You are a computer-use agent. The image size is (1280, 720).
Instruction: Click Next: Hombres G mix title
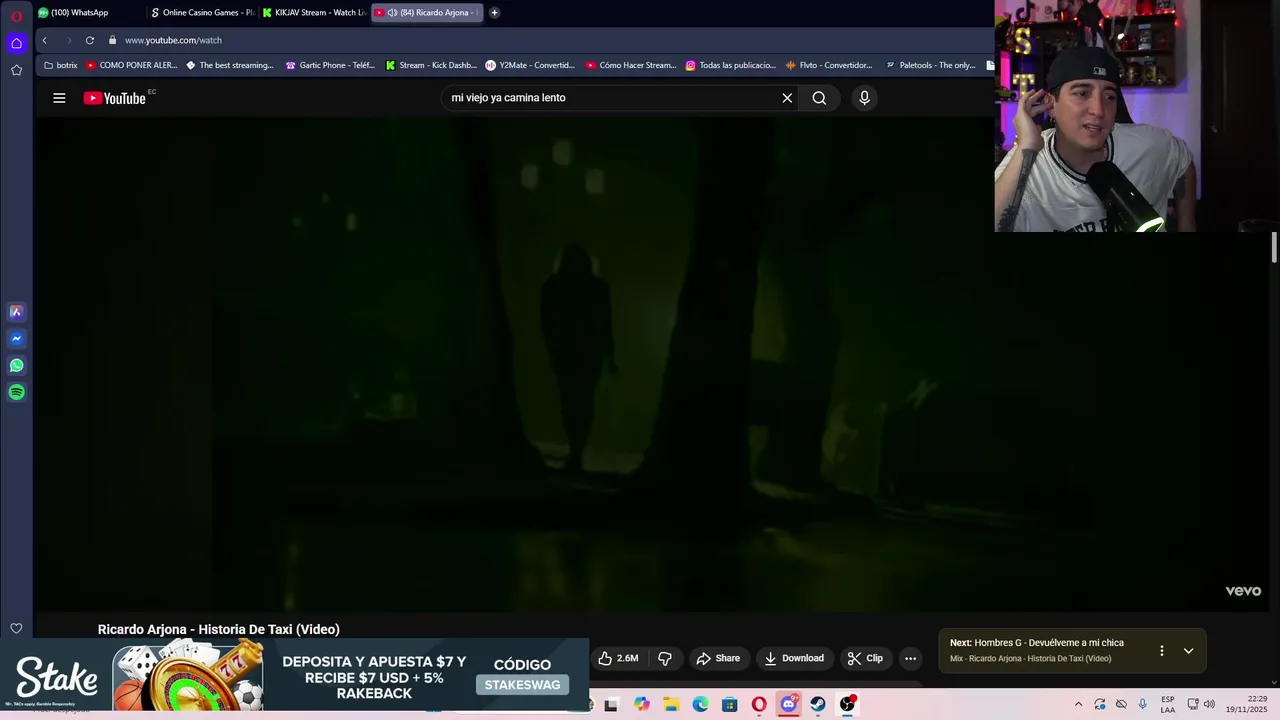(1037, 643)
